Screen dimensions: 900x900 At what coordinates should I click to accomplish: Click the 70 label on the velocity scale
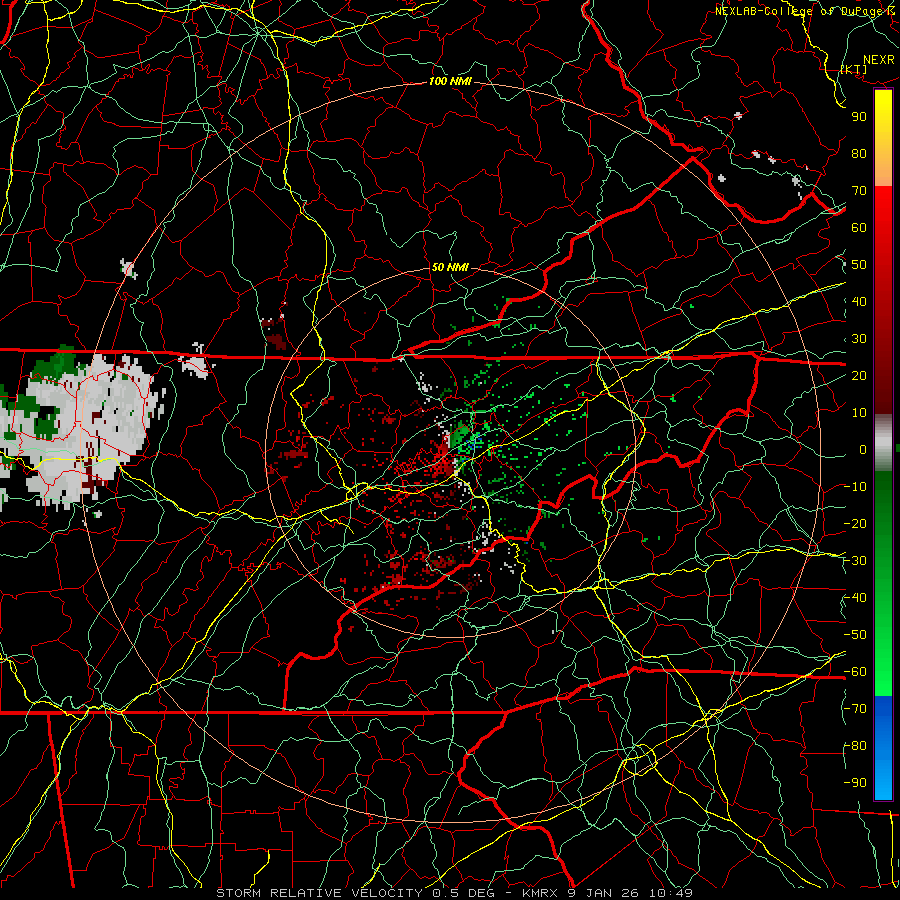click(x=859, y=191)
